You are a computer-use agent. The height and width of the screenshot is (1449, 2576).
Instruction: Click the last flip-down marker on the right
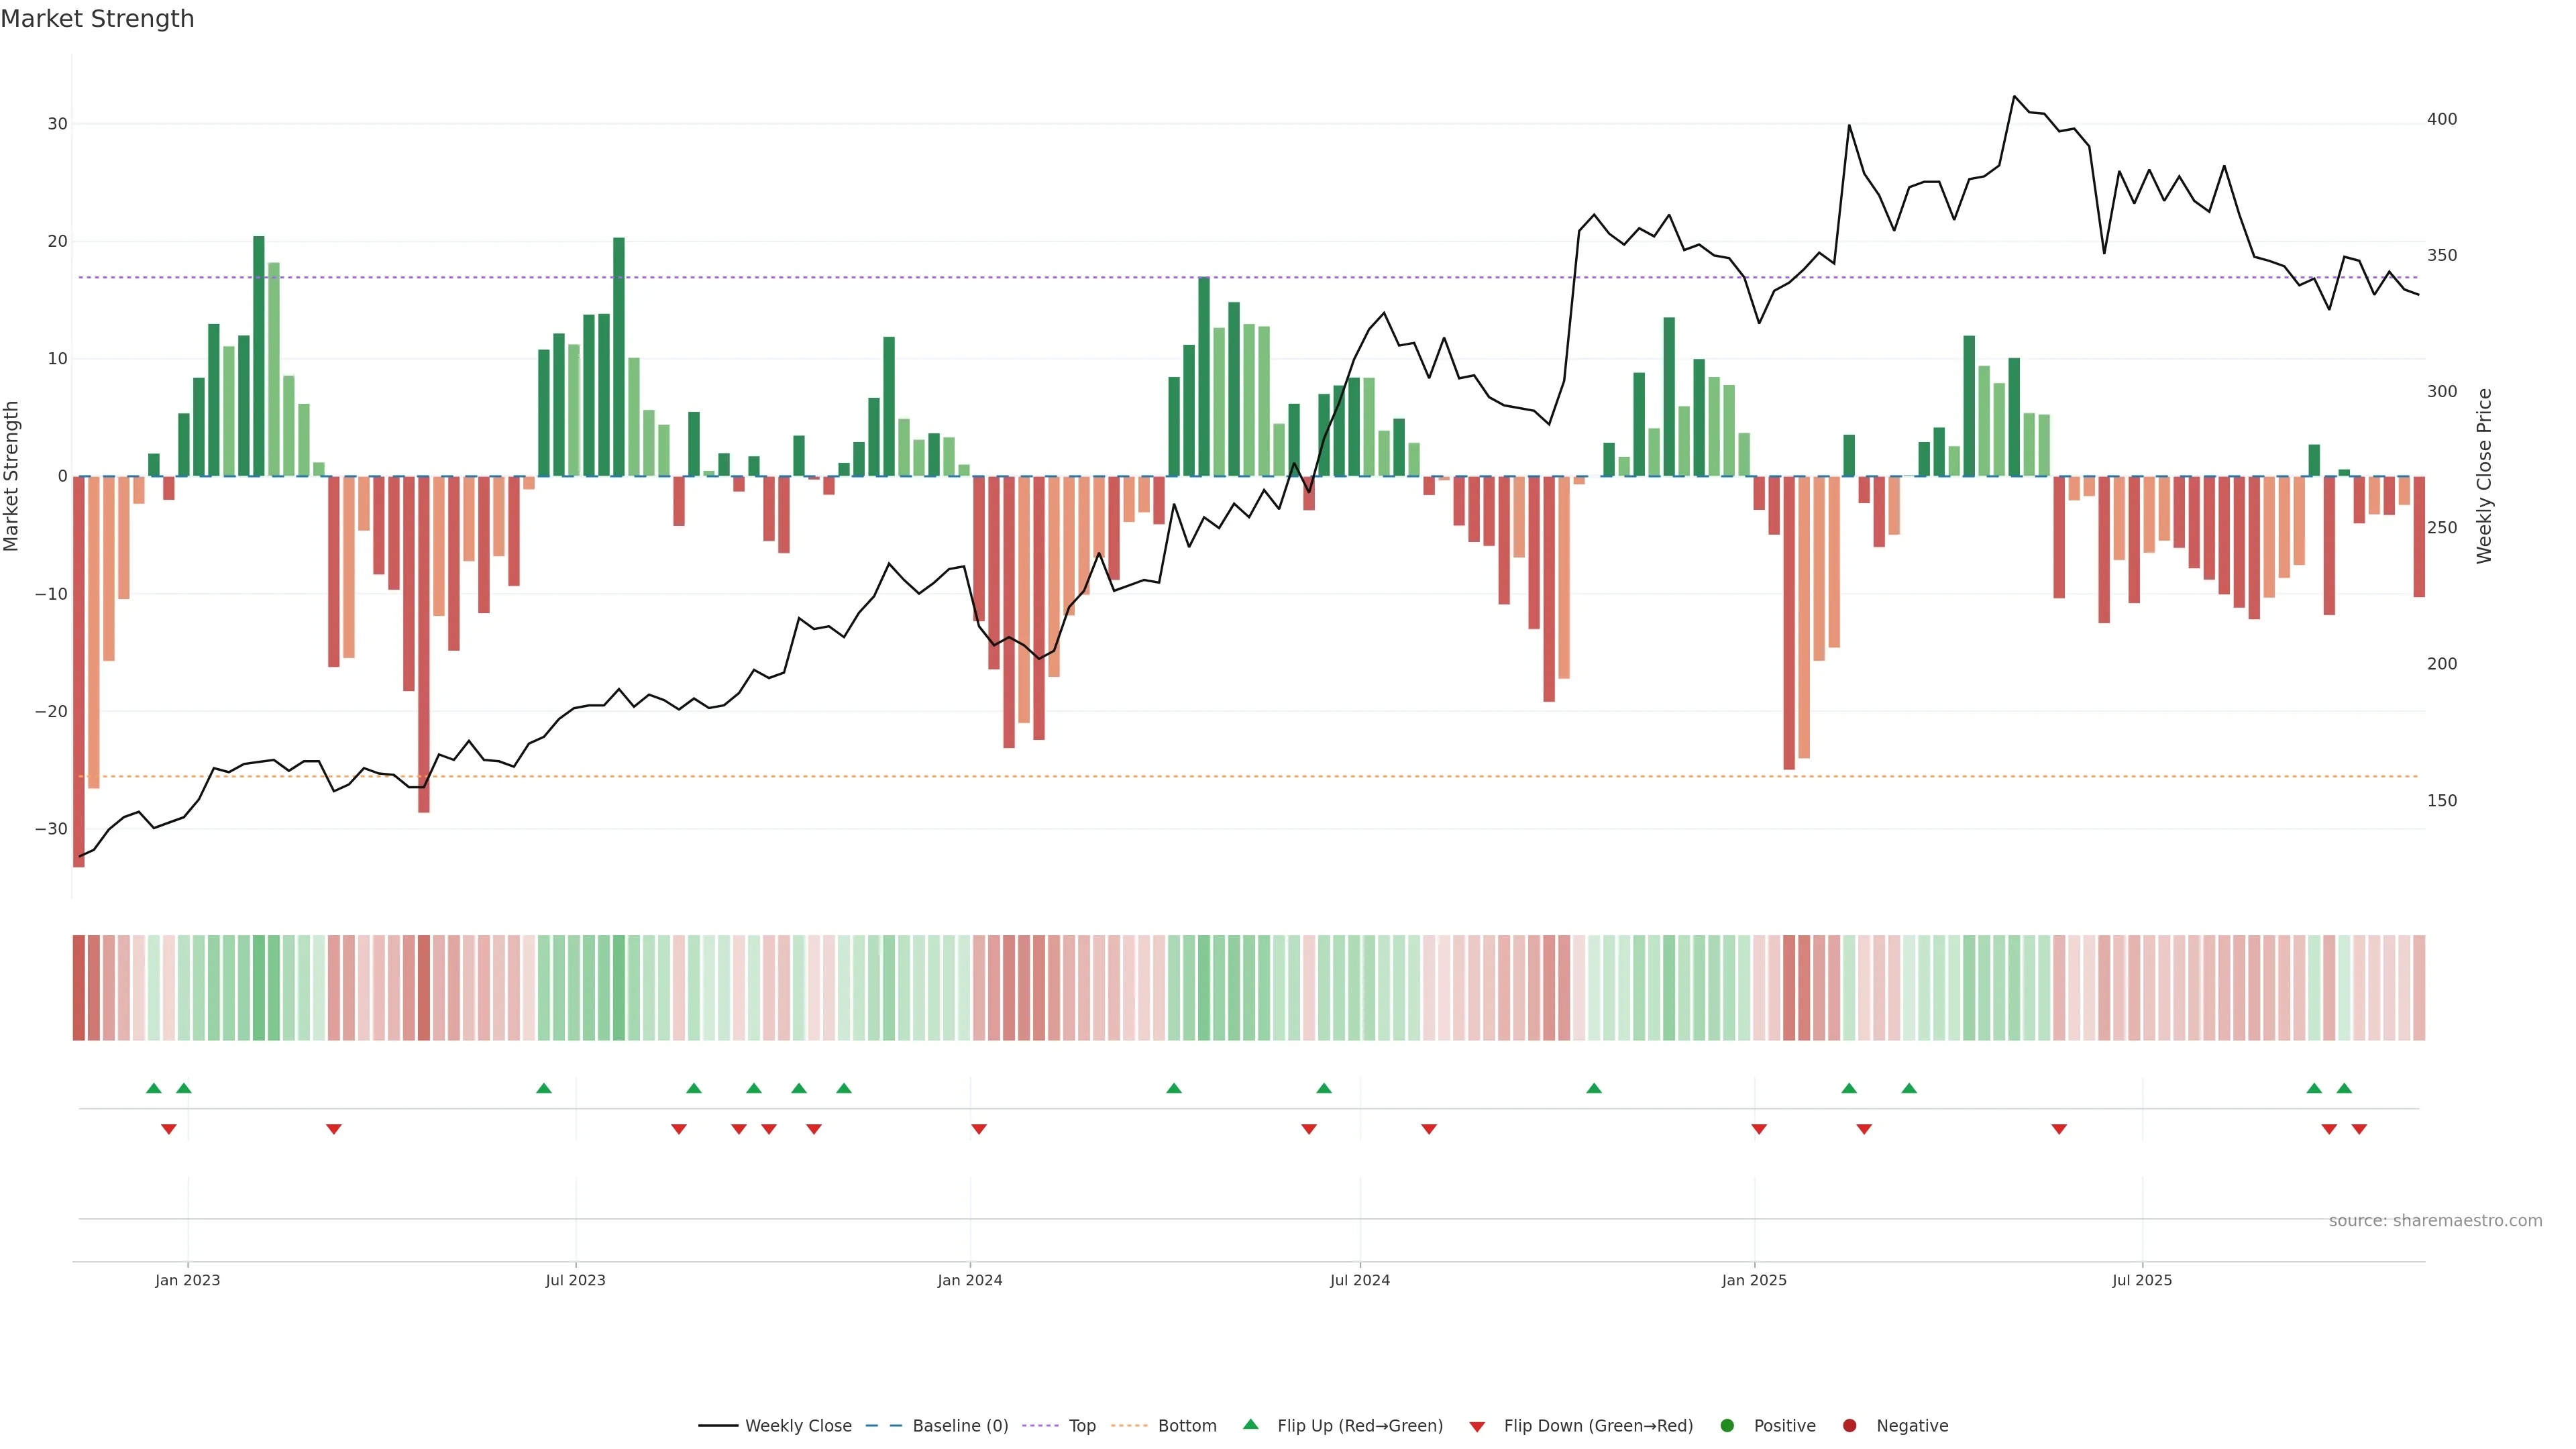[x=2359, y=1129]
